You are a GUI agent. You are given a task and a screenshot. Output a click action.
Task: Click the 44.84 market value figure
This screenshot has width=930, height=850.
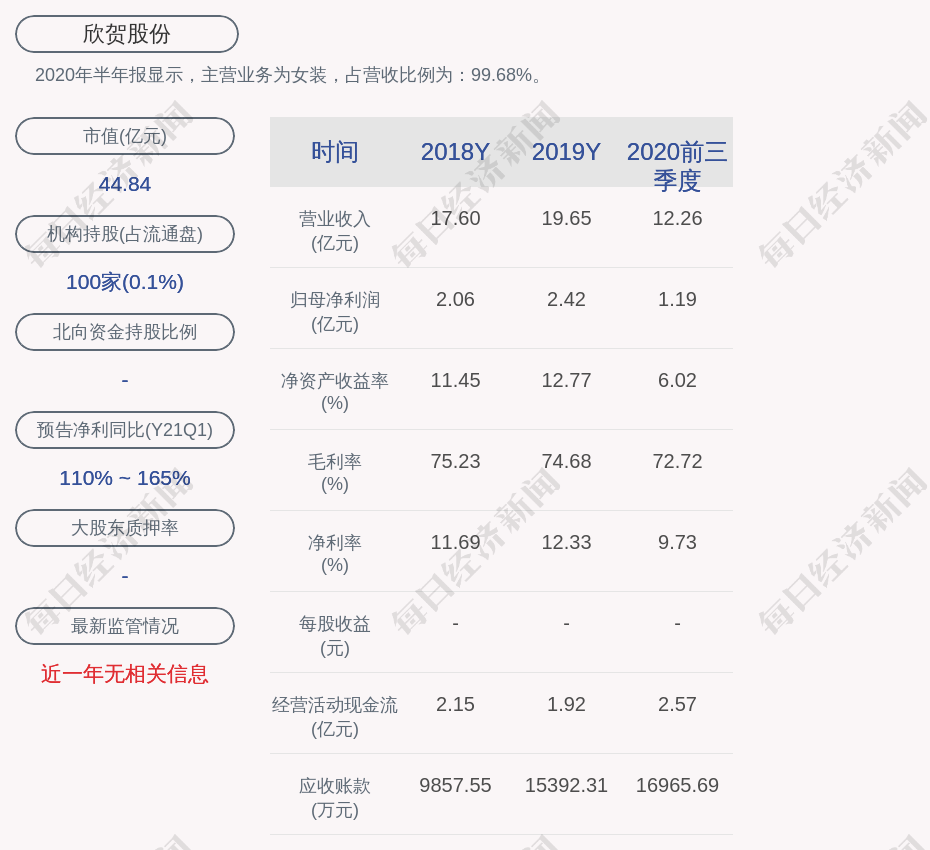[125, 184]
